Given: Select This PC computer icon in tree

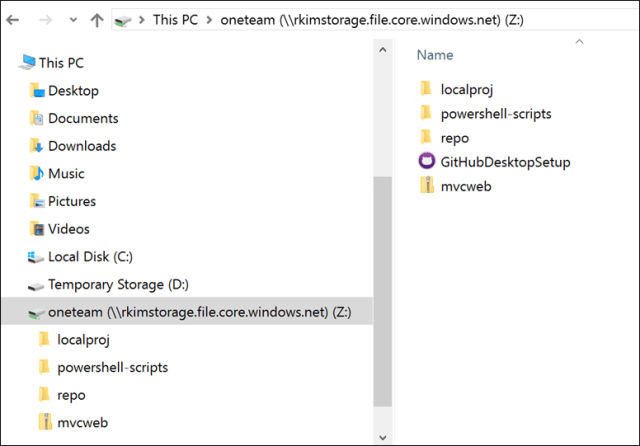Looking at the screenshot, I should [27, 62].
